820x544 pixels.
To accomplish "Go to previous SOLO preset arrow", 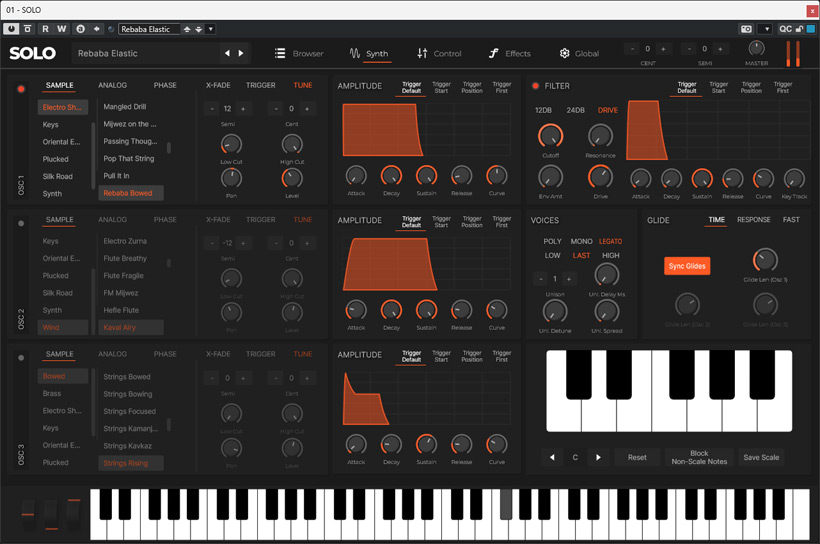I will pyautogui.click(x=227, y=53).
